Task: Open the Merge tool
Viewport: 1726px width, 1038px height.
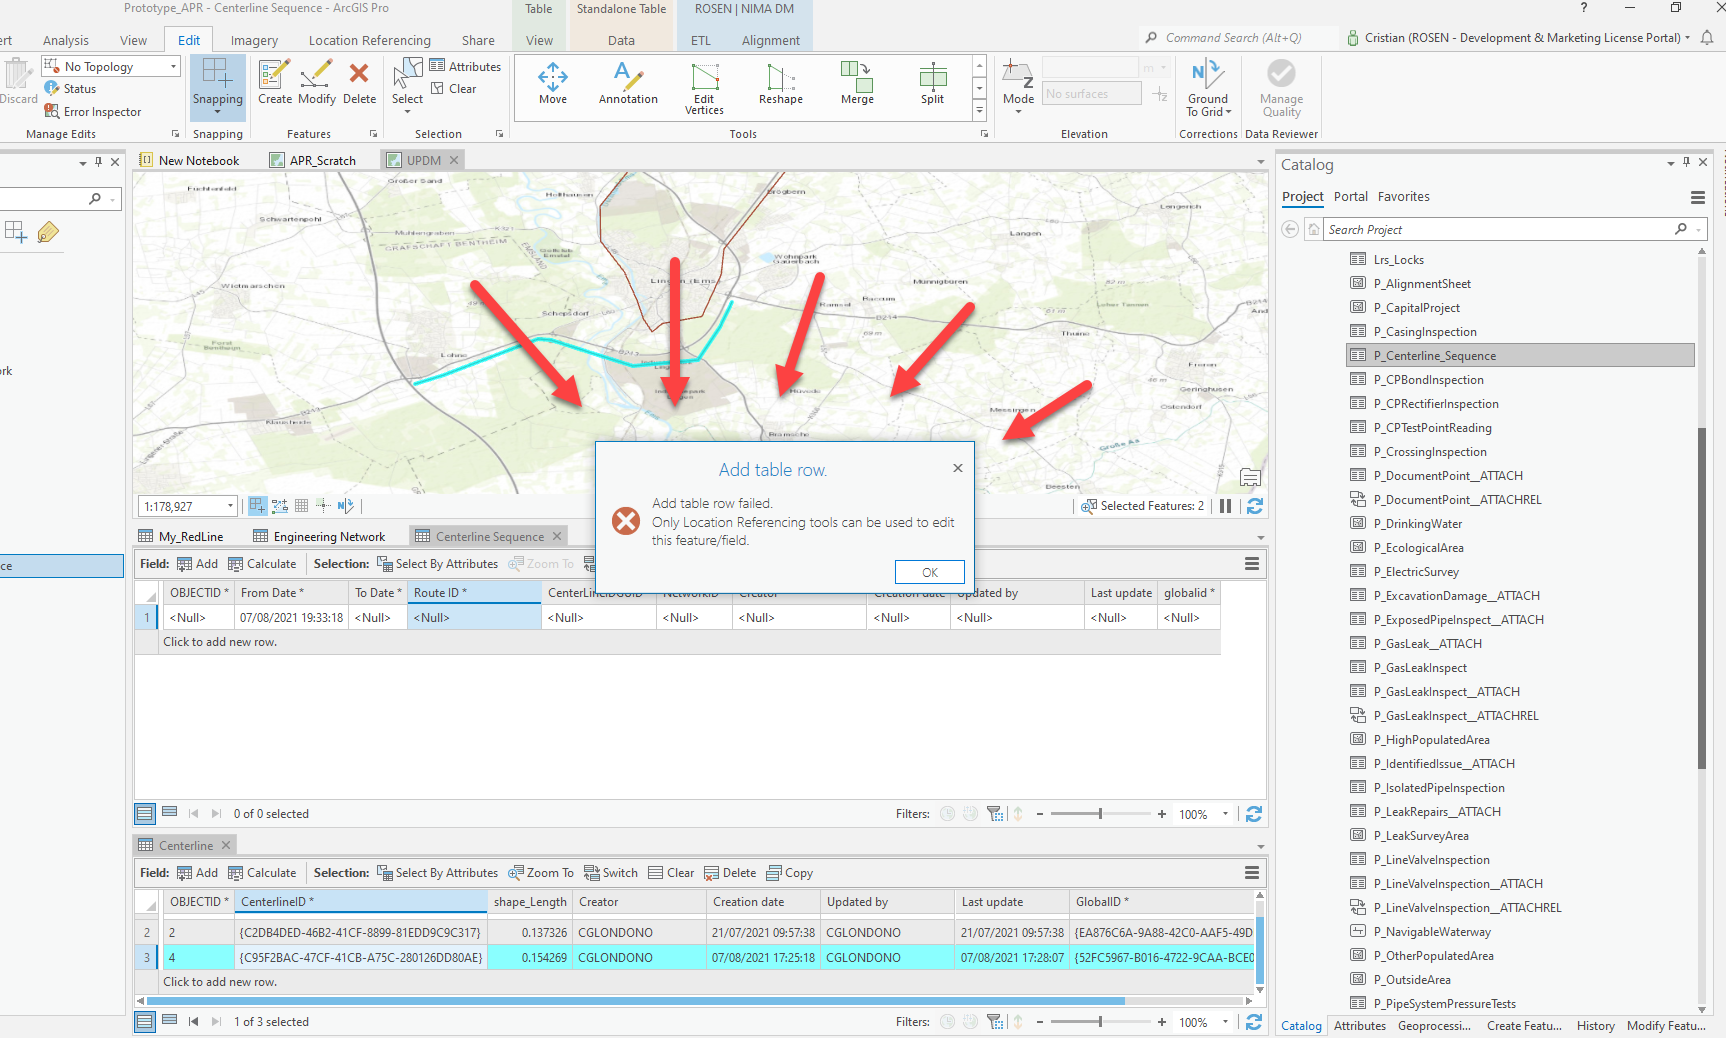Action: 857,84
